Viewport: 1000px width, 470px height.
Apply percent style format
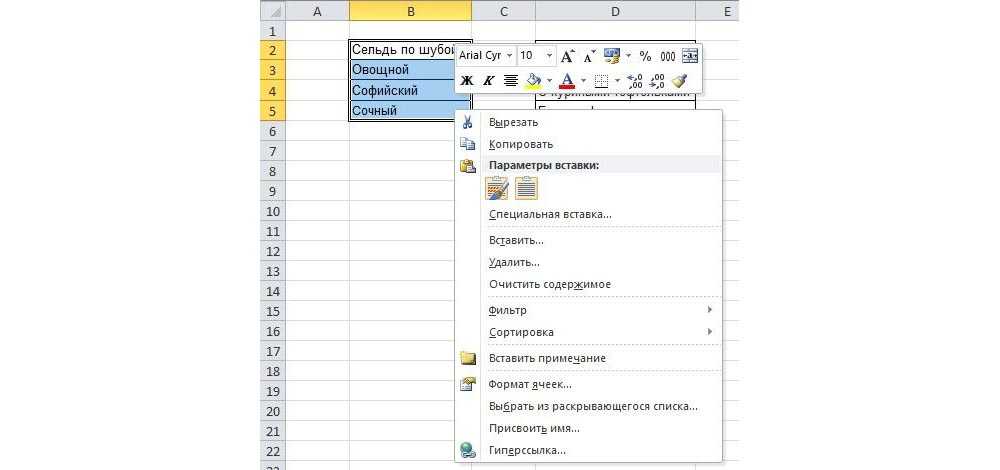[x=645, y=56]
